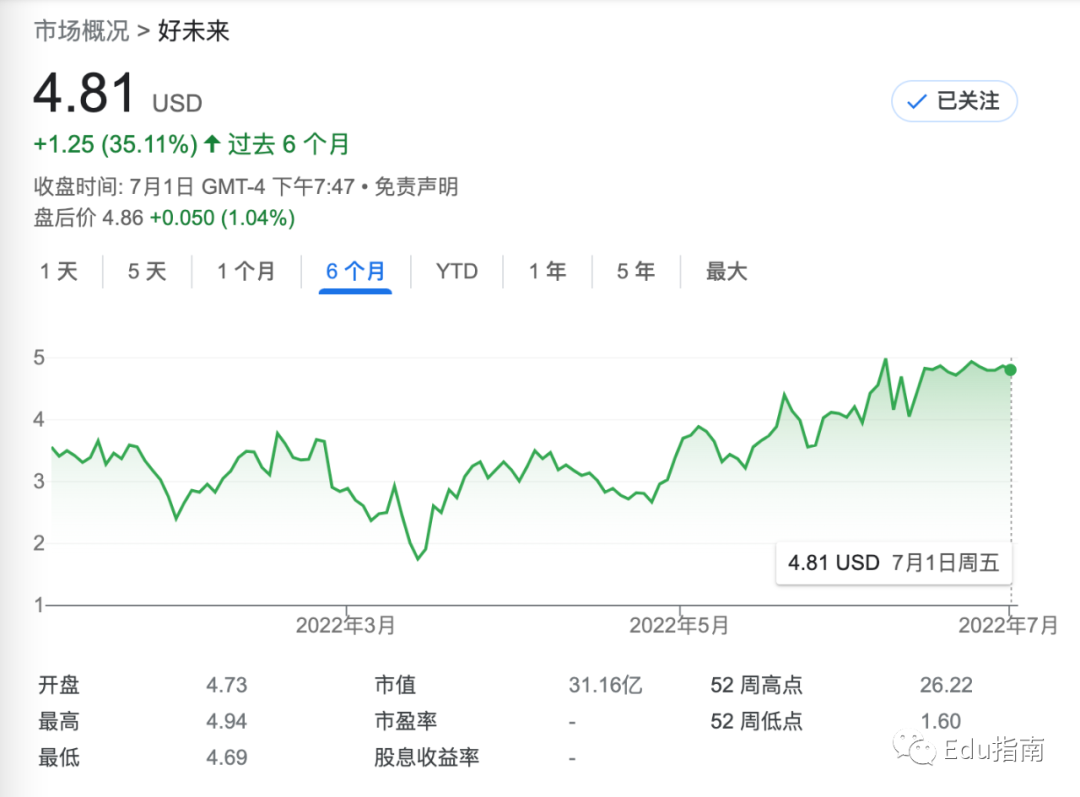Image resolution: width=1080 pixels, height=797 pixels.
Task: Click the 52 周低点 label
Action: pos(756,721)
